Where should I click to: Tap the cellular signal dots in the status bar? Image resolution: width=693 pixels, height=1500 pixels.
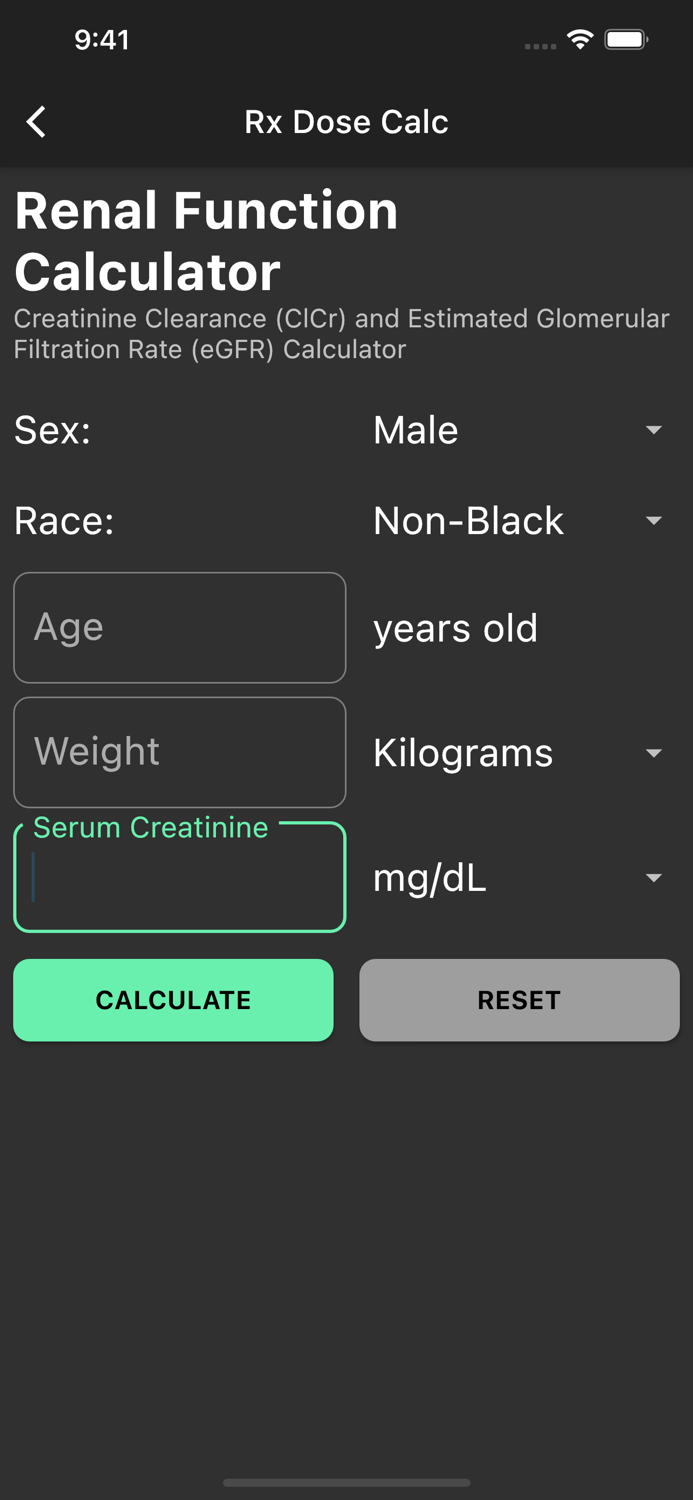tap(540, 45)
